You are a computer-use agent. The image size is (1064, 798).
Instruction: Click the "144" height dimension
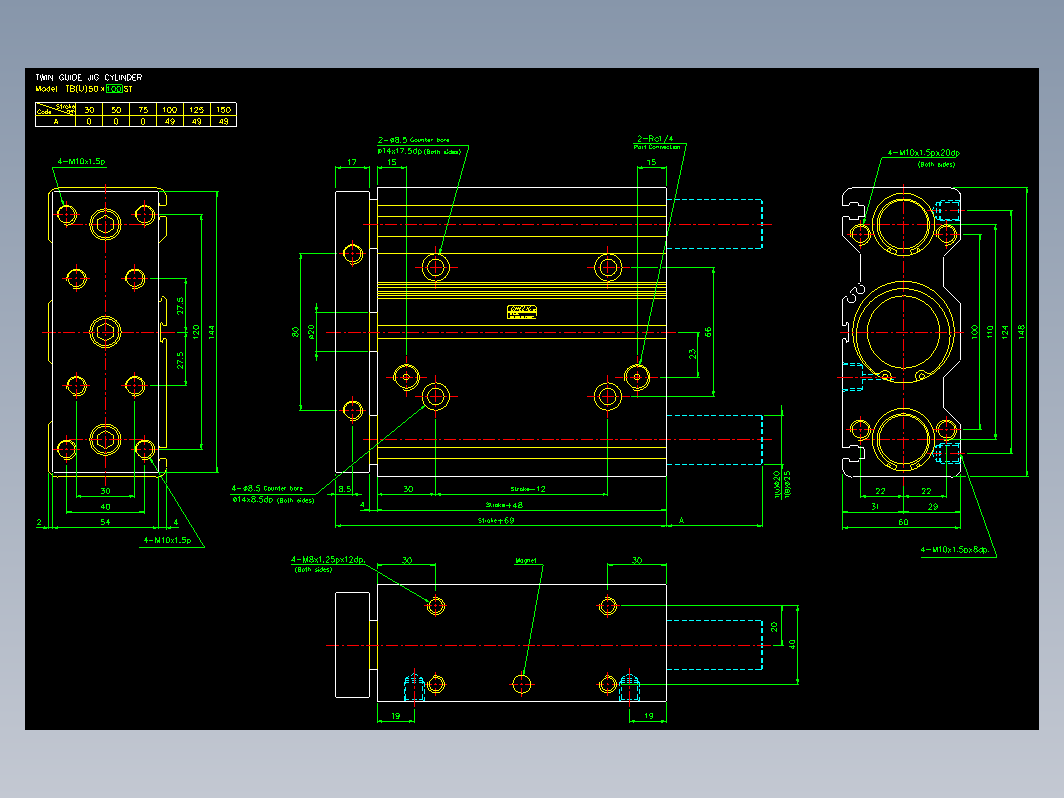[x=212, y=332]
